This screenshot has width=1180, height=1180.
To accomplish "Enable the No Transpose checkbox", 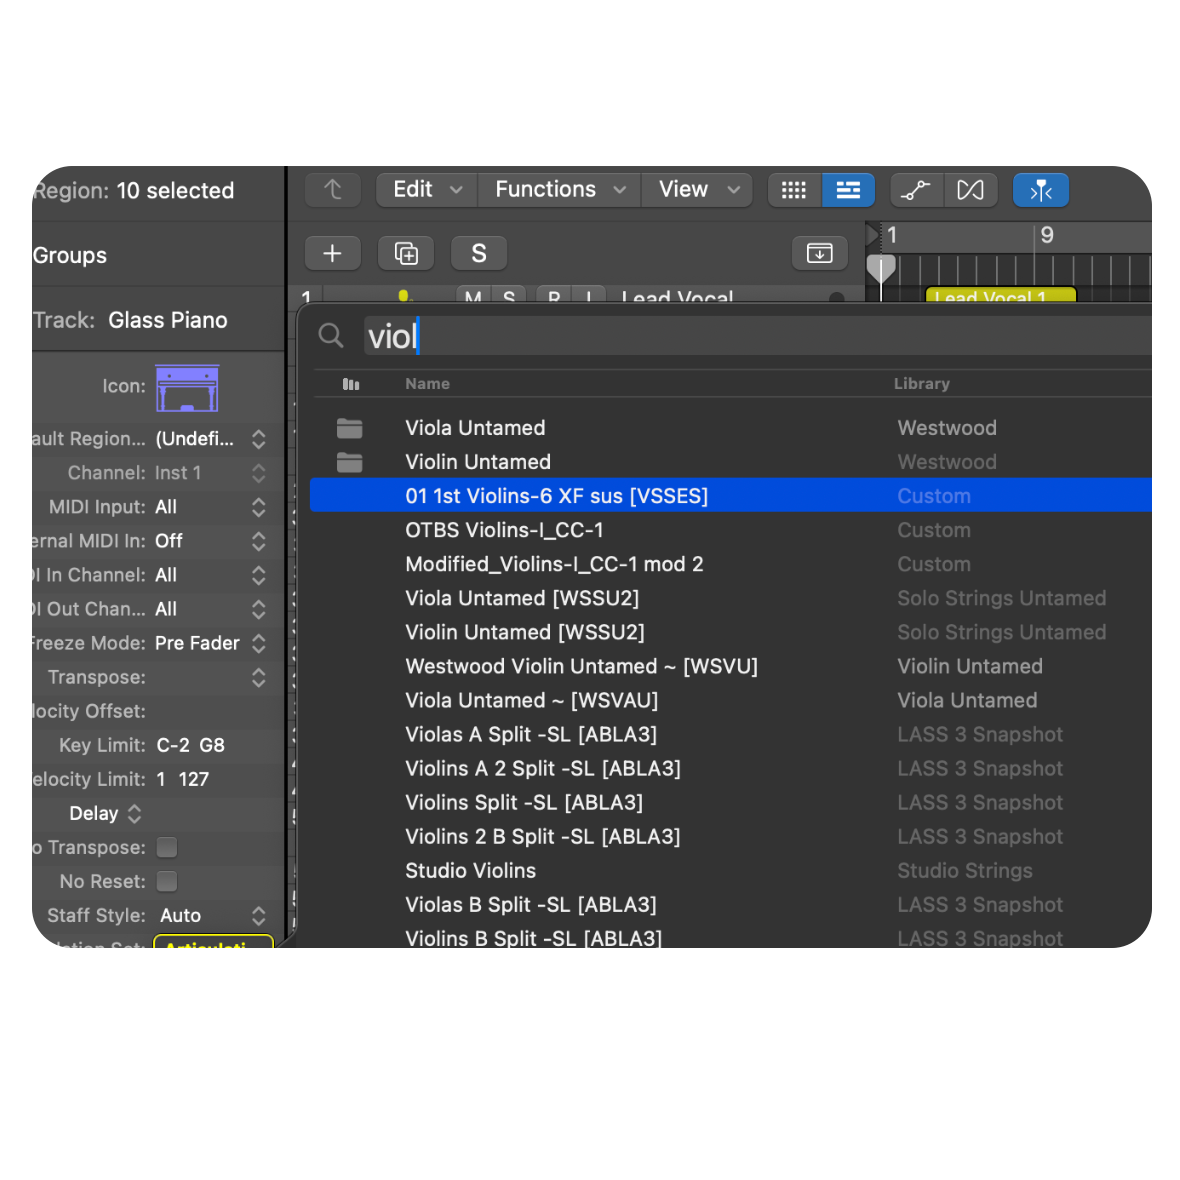I will pos(167,847).
